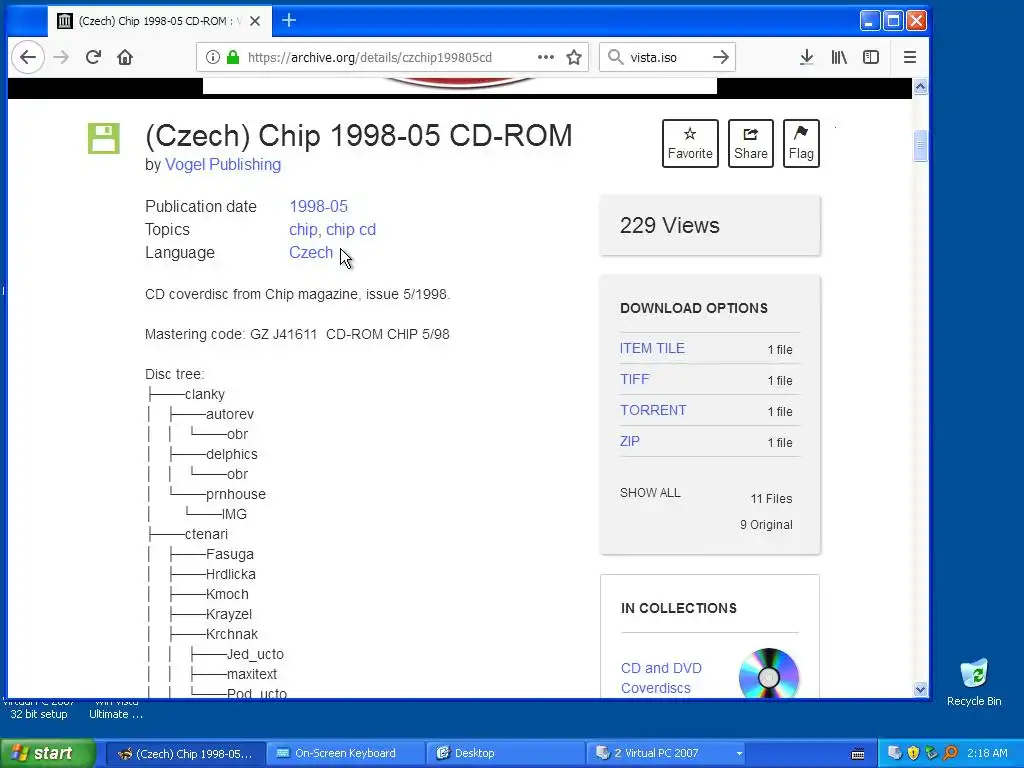
Task: Show site information icon in address bar
Action: 212,57
